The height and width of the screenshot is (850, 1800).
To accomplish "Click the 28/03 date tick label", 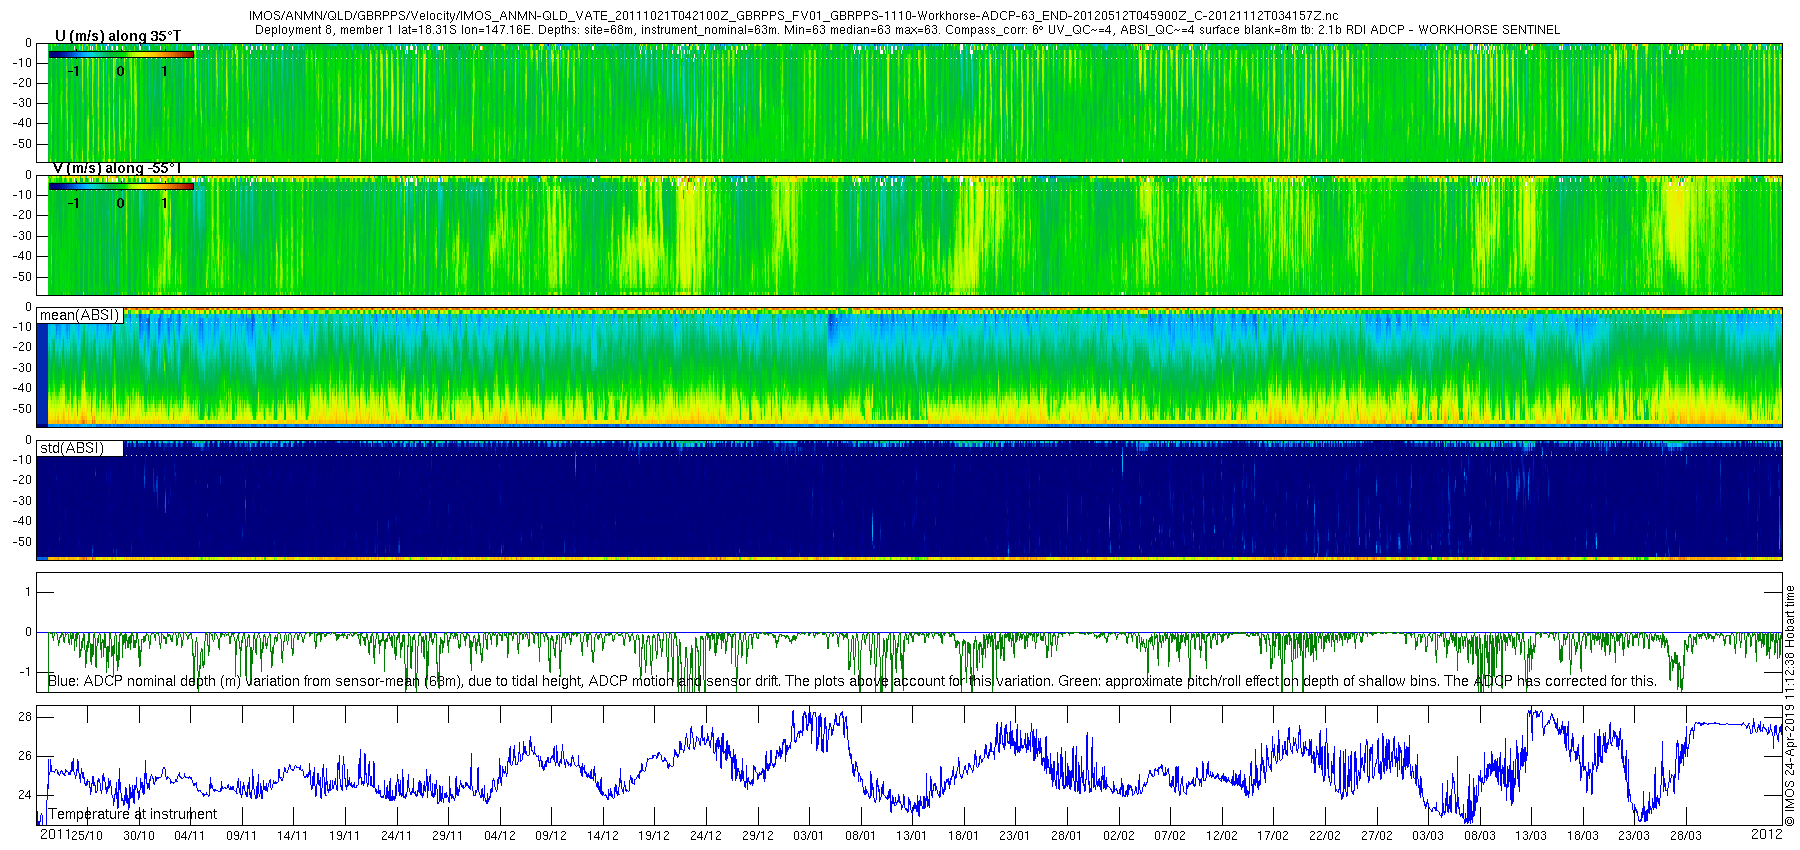I will click(1685, 836).
